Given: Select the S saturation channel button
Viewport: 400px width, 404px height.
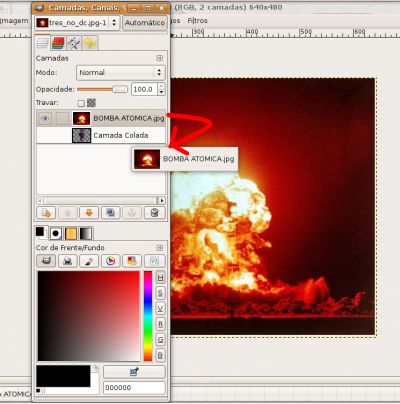Looking at the screenshot, I should click(160, 293).
